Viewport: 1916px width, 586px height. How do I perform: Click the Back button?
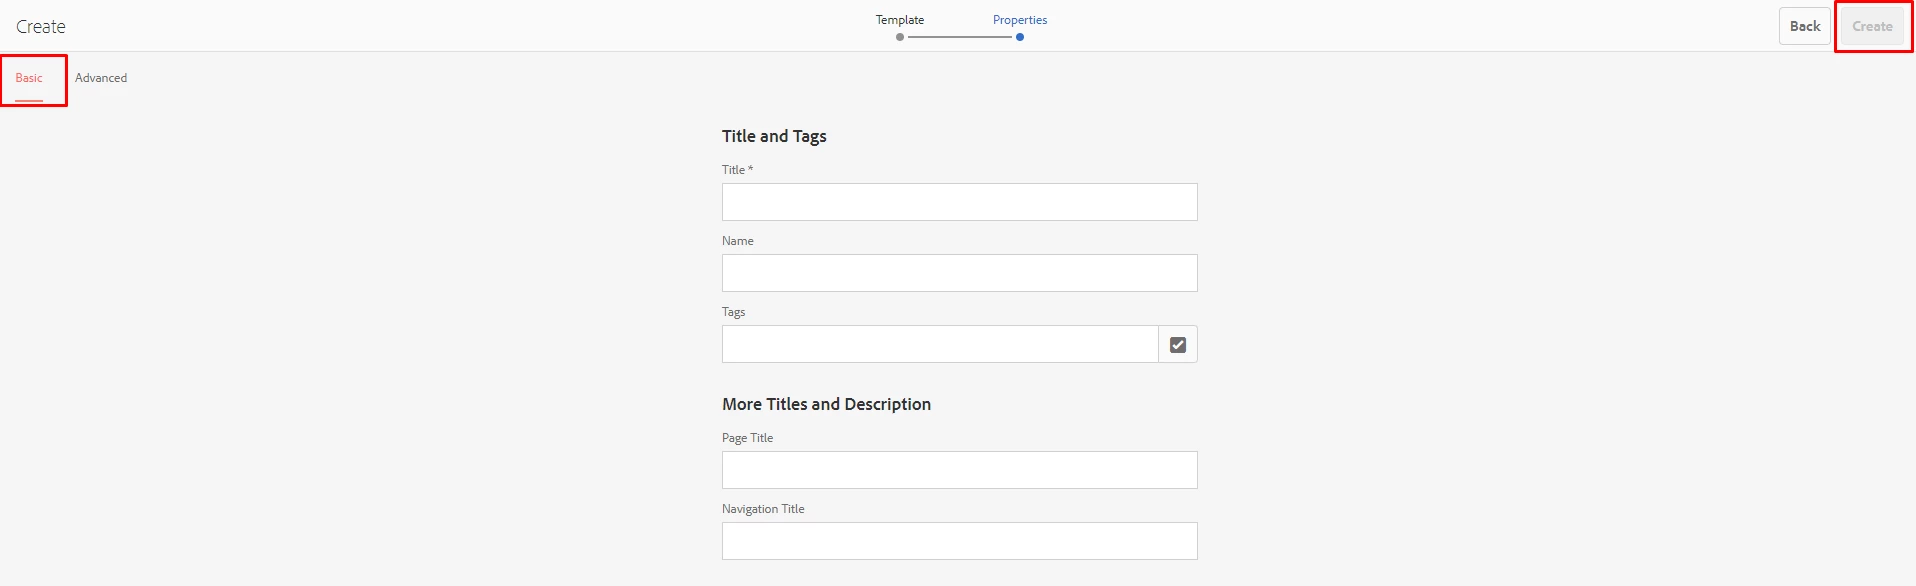1804,26
